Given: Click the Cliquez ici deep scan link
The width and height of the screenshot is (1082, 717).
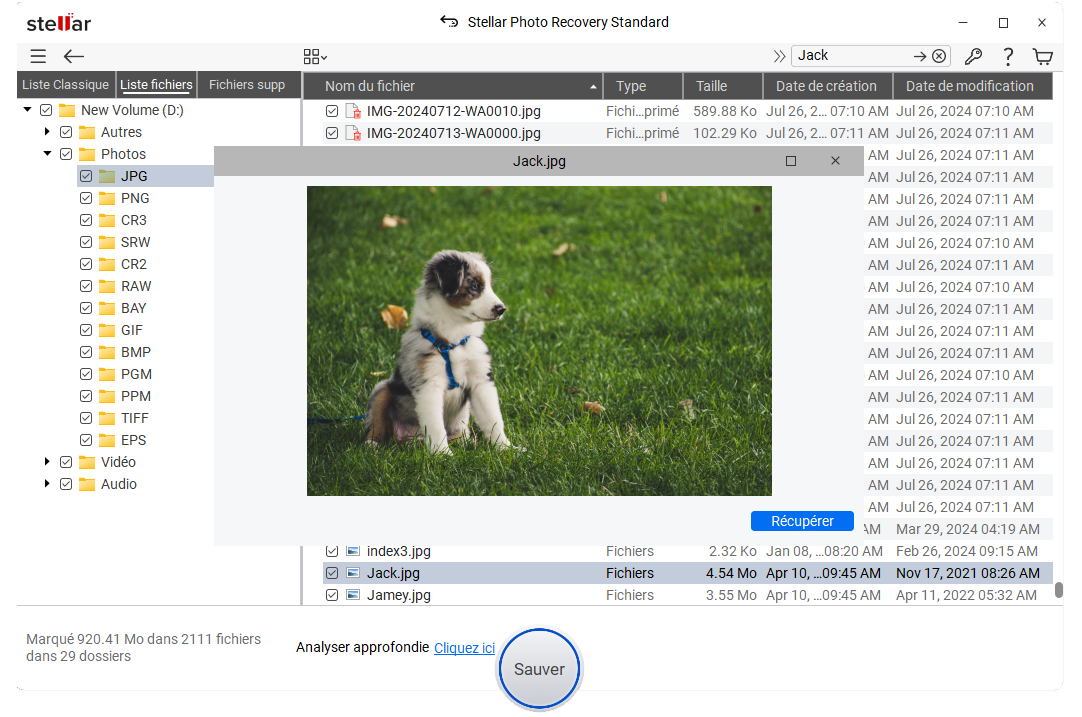Looking at the screenshot, I should click(x=464, y=648).
